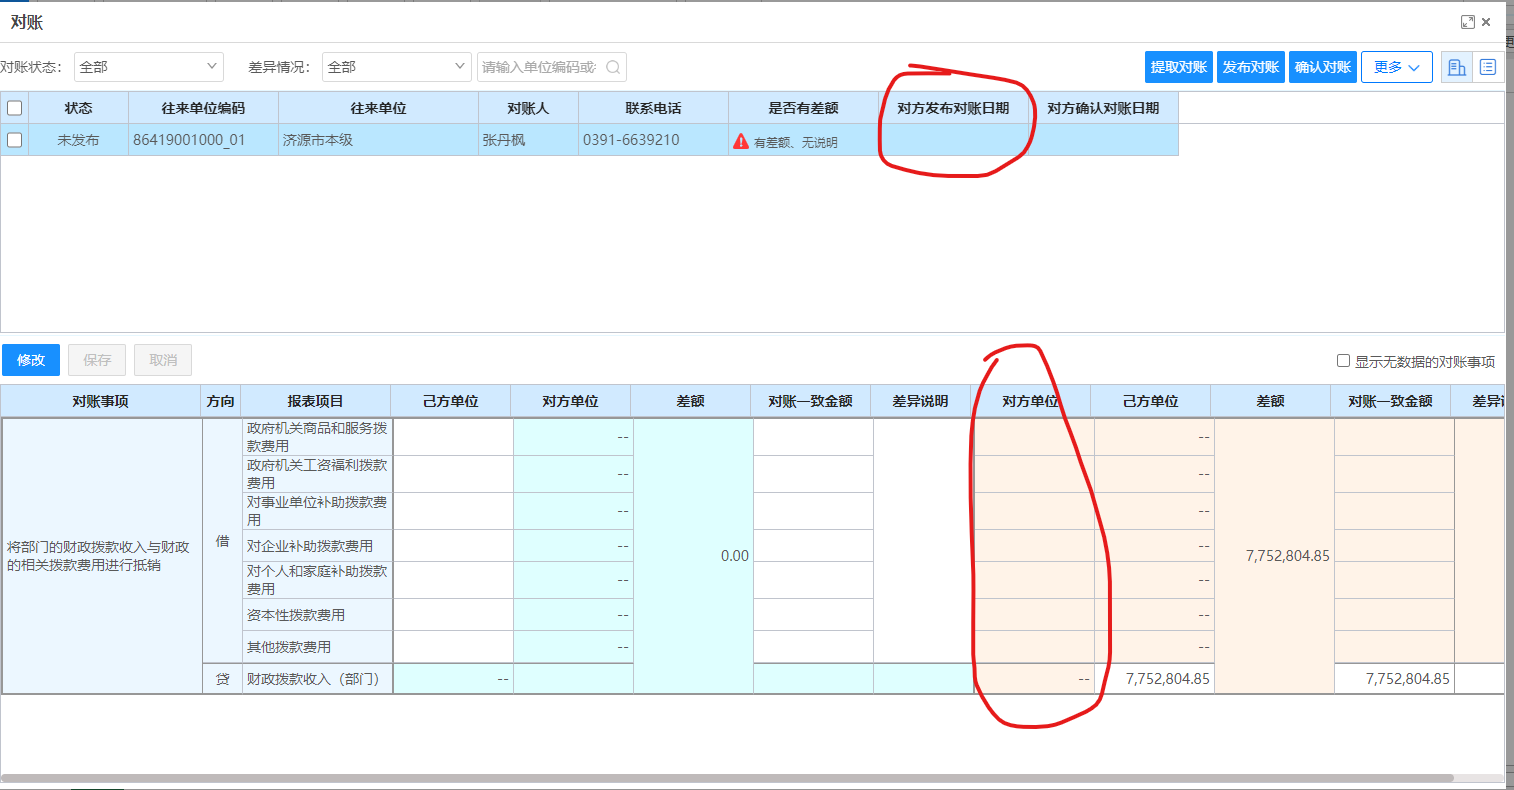Tick the select-all checkbox in the table header
The height and width of the screenshot is (790, 1514).
coord(15,108)
